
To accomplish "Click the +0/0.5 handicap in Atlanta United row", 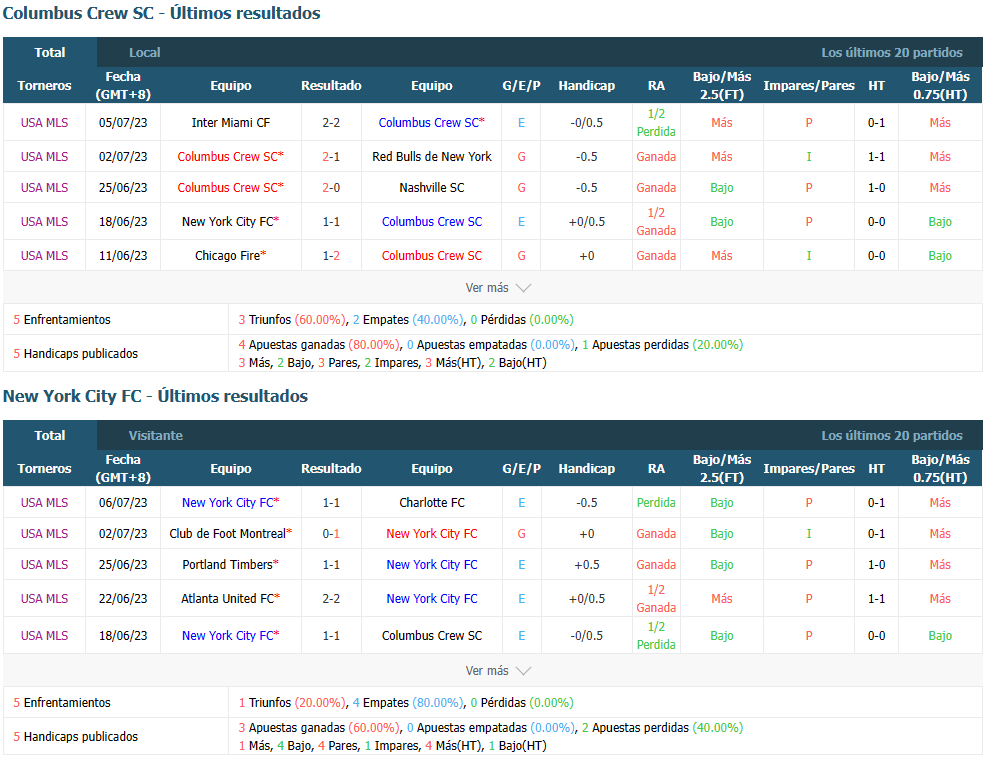I will click(587, 599).
